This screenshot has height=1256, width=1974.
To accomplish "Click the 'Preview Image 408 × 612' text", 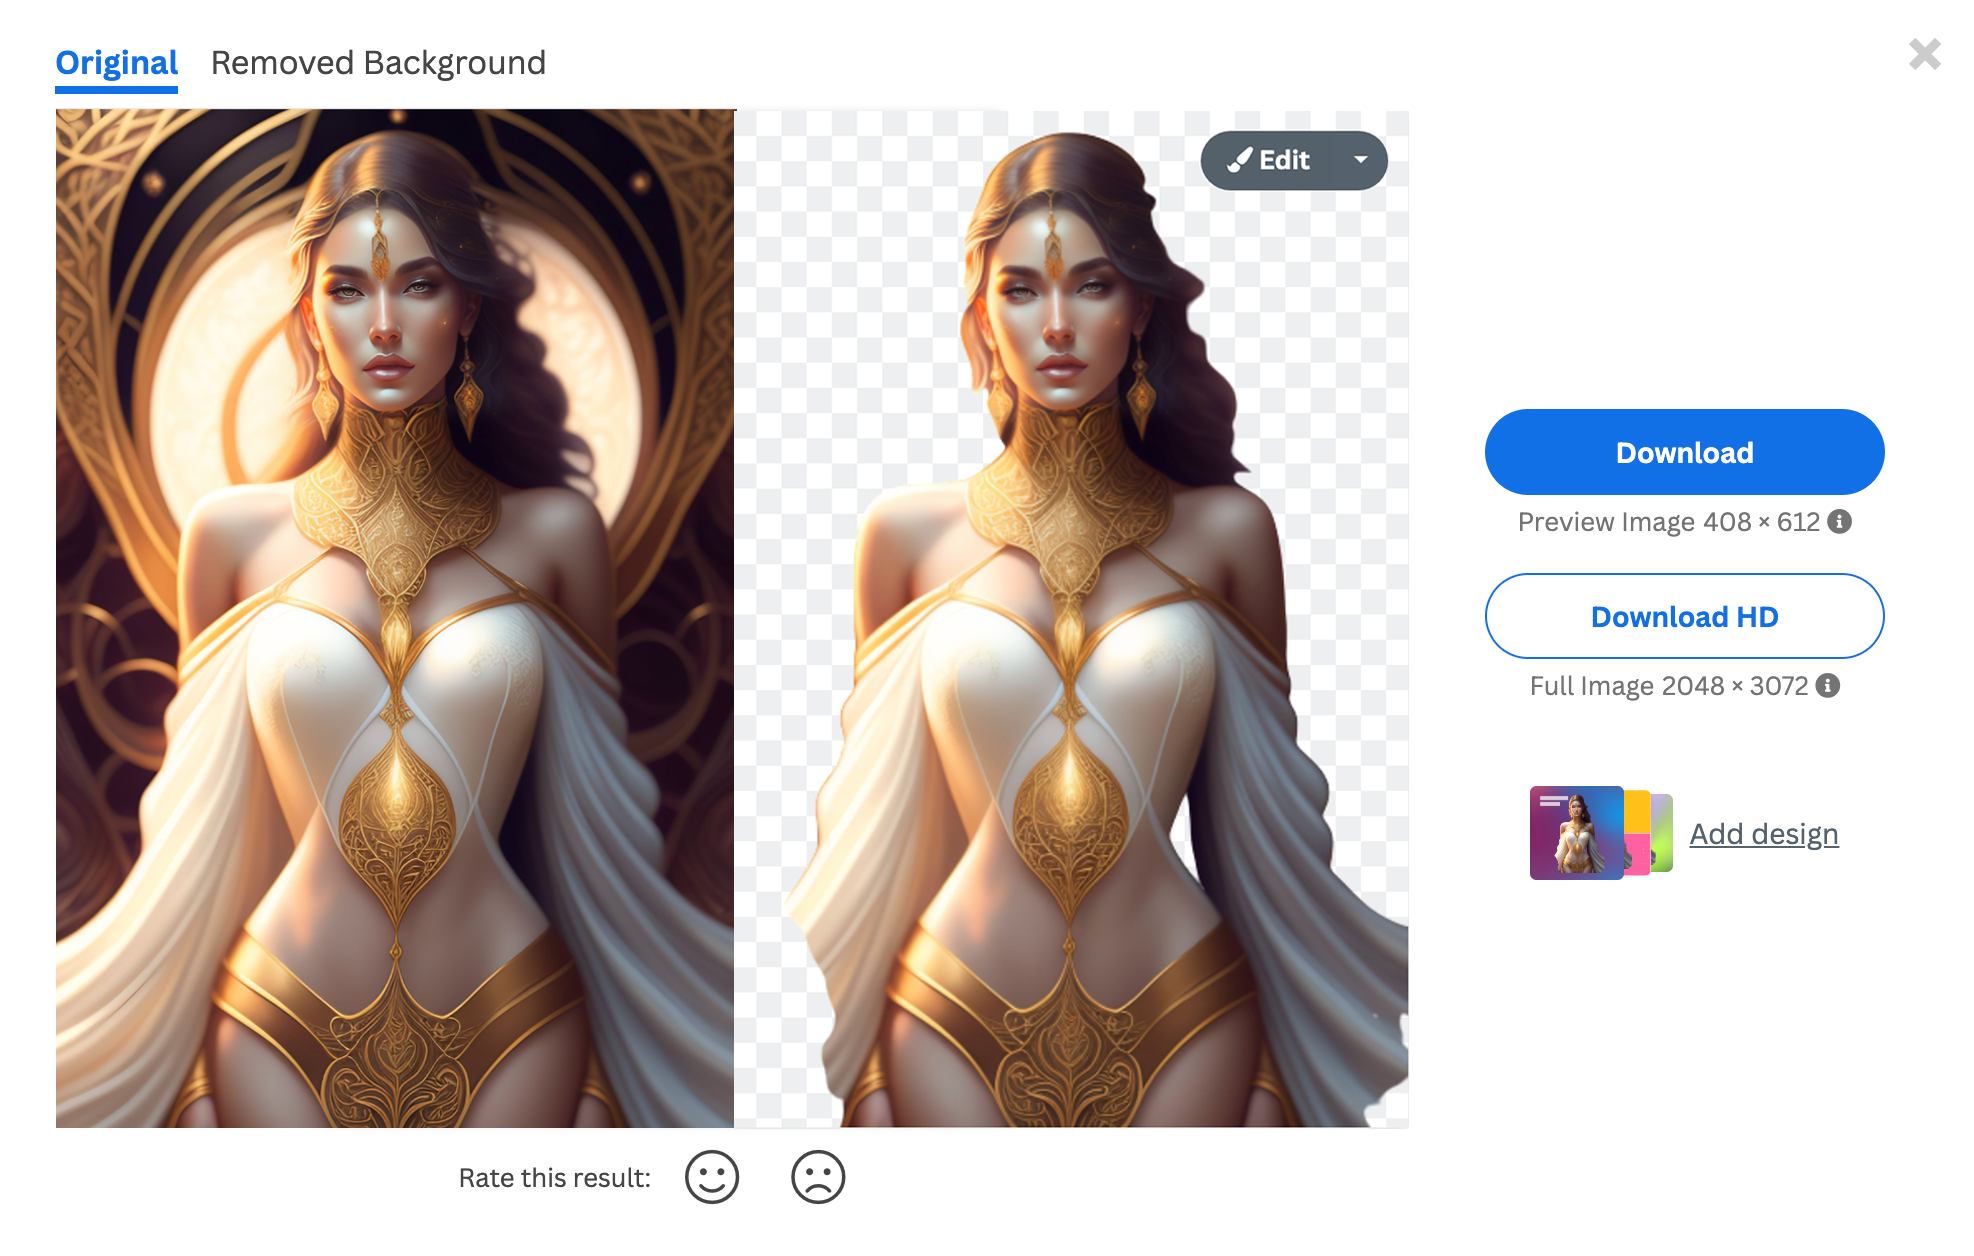I will [x=1668, y=522].
